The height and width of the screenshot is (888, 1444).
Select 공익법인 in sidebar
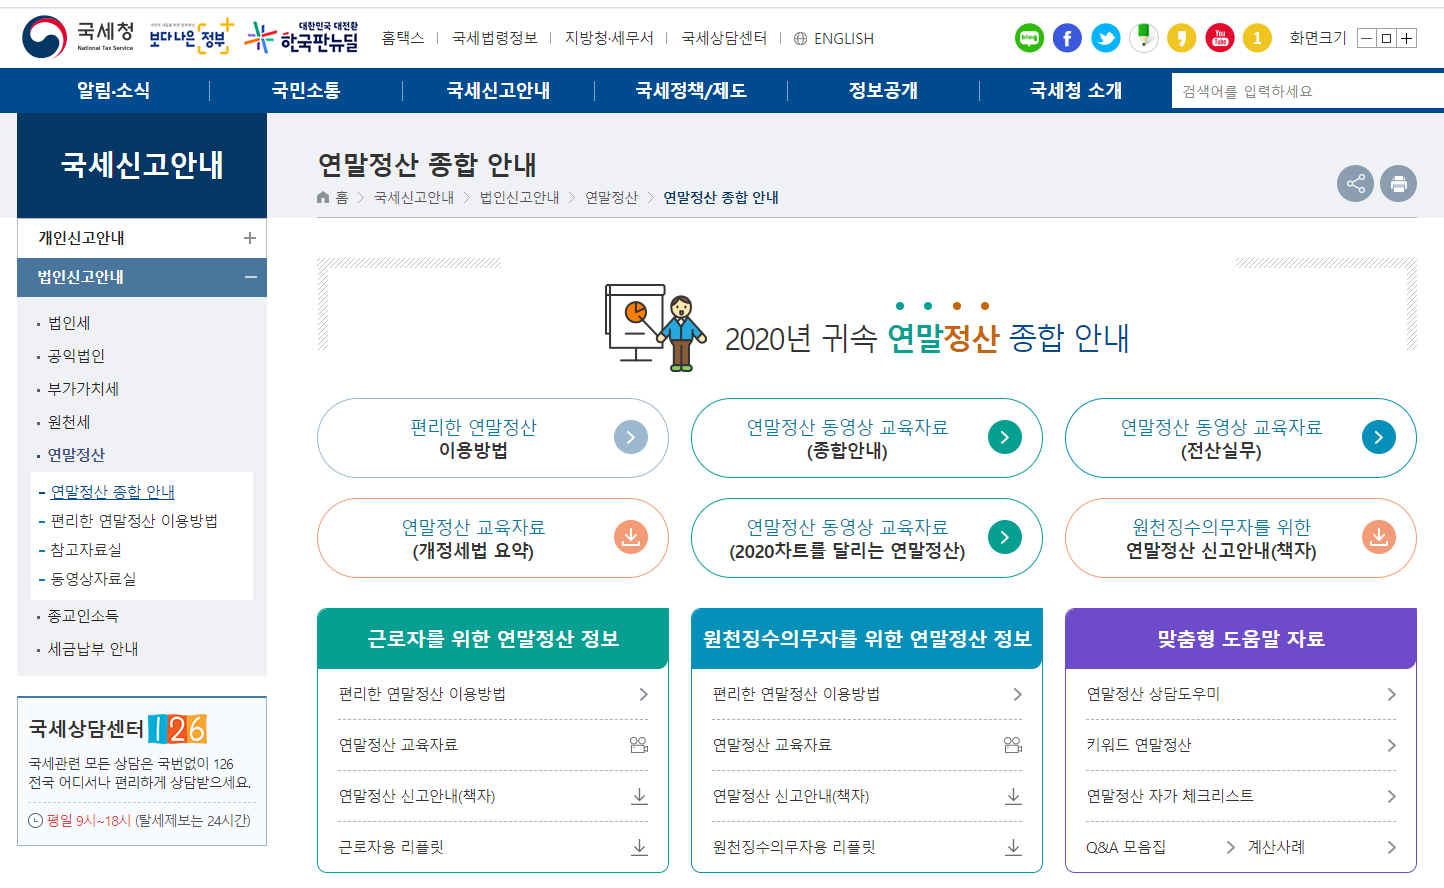click(76, 356)
